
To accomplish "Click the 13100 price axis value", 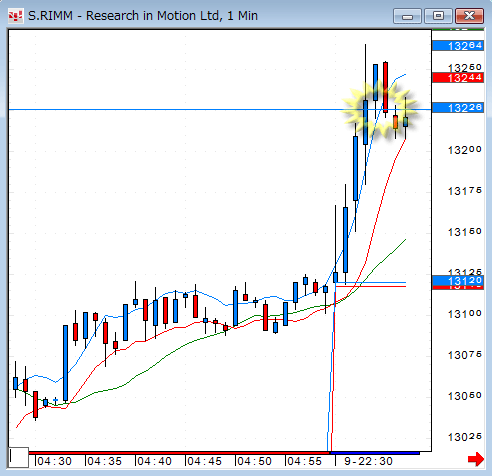I will (x=465, y=314).
